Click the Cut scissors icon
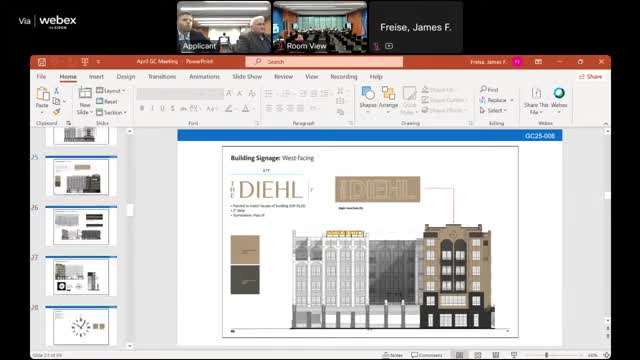The width and height of the screenshot is (640, 360). tap(57, 91)
